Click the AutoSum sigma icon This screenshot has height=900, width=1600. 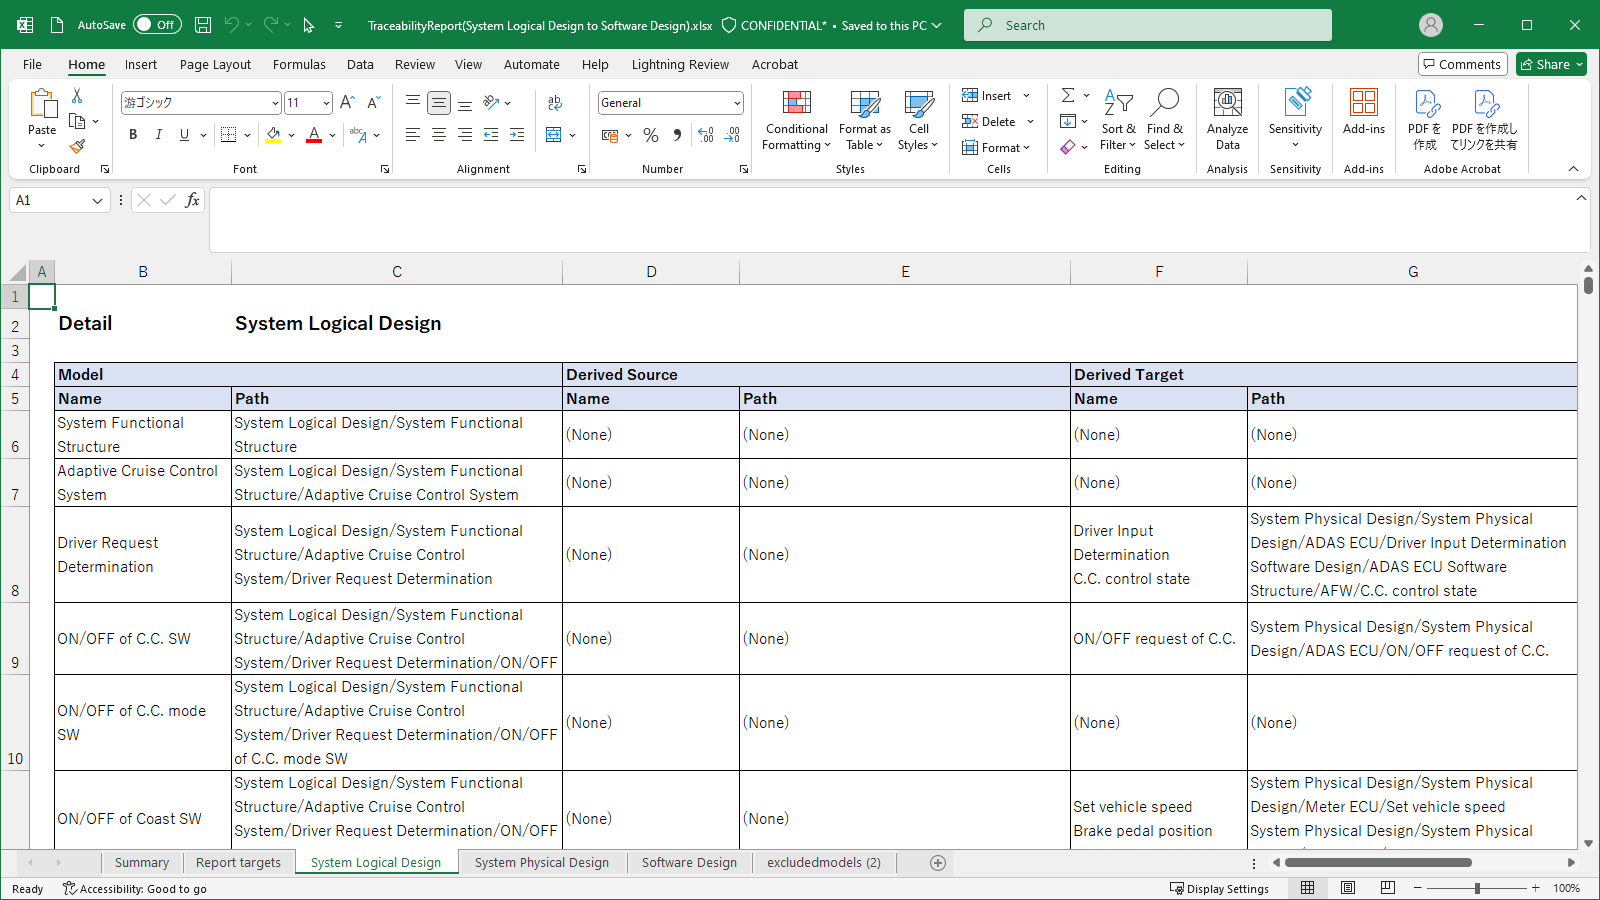pyautogui.click(x=1068, y=95)
